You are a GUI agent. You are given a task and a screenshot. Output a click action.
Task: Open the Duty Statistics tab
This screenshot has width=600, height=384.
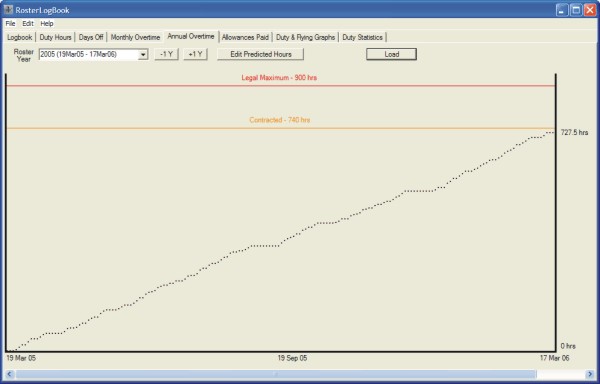(362, 37)
